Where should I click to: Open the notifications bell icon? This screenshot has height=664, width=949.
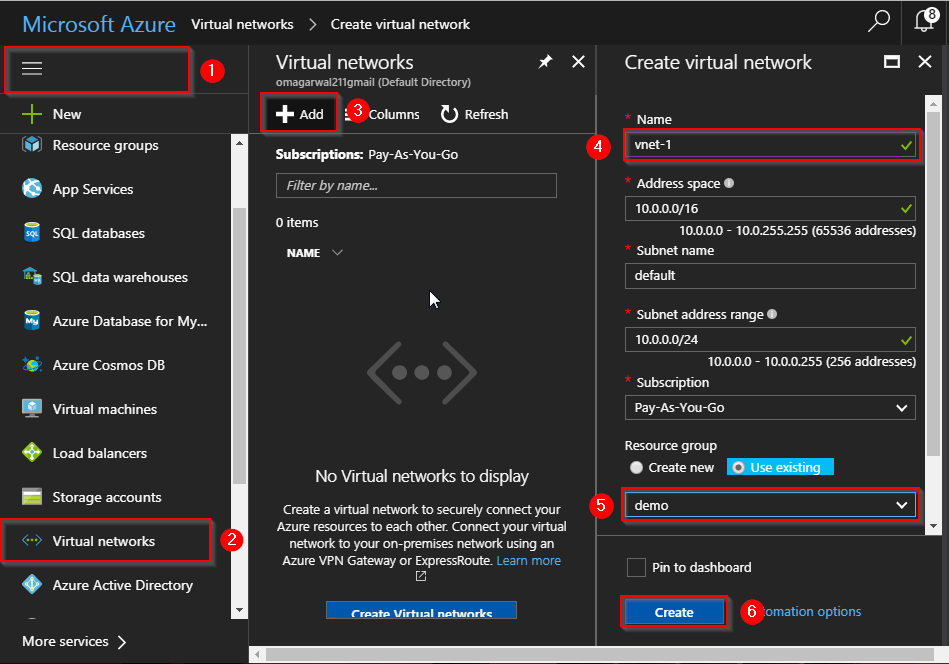click(x=925, y=21)
